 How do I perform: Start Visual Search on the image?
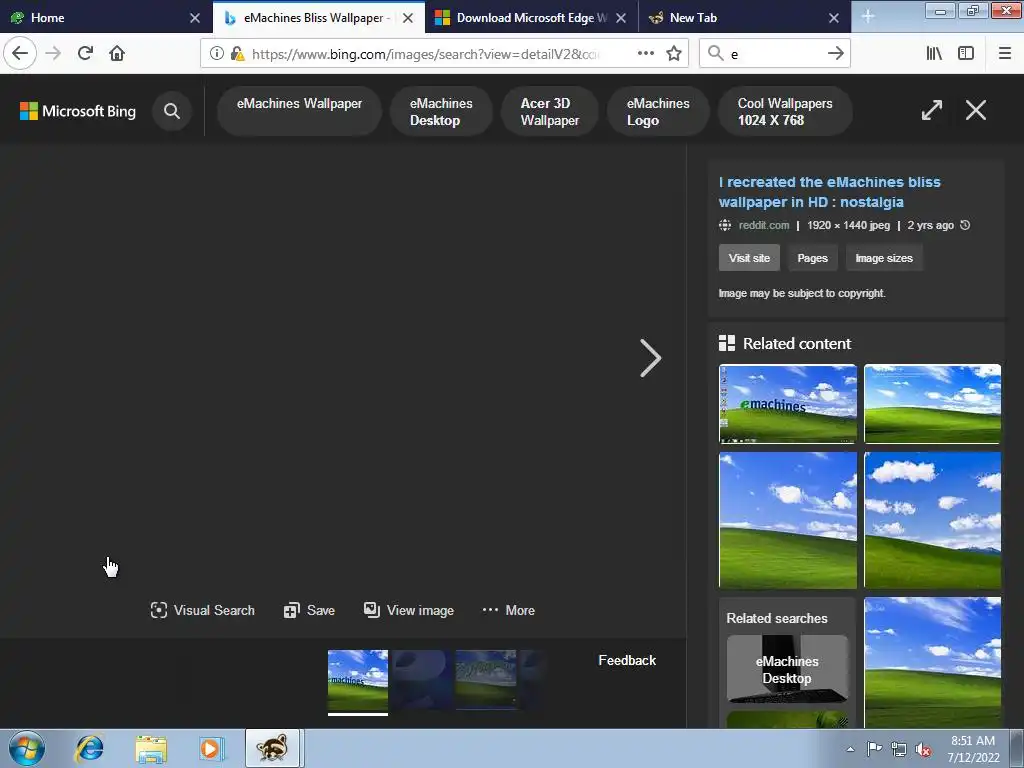coord(202,611)
